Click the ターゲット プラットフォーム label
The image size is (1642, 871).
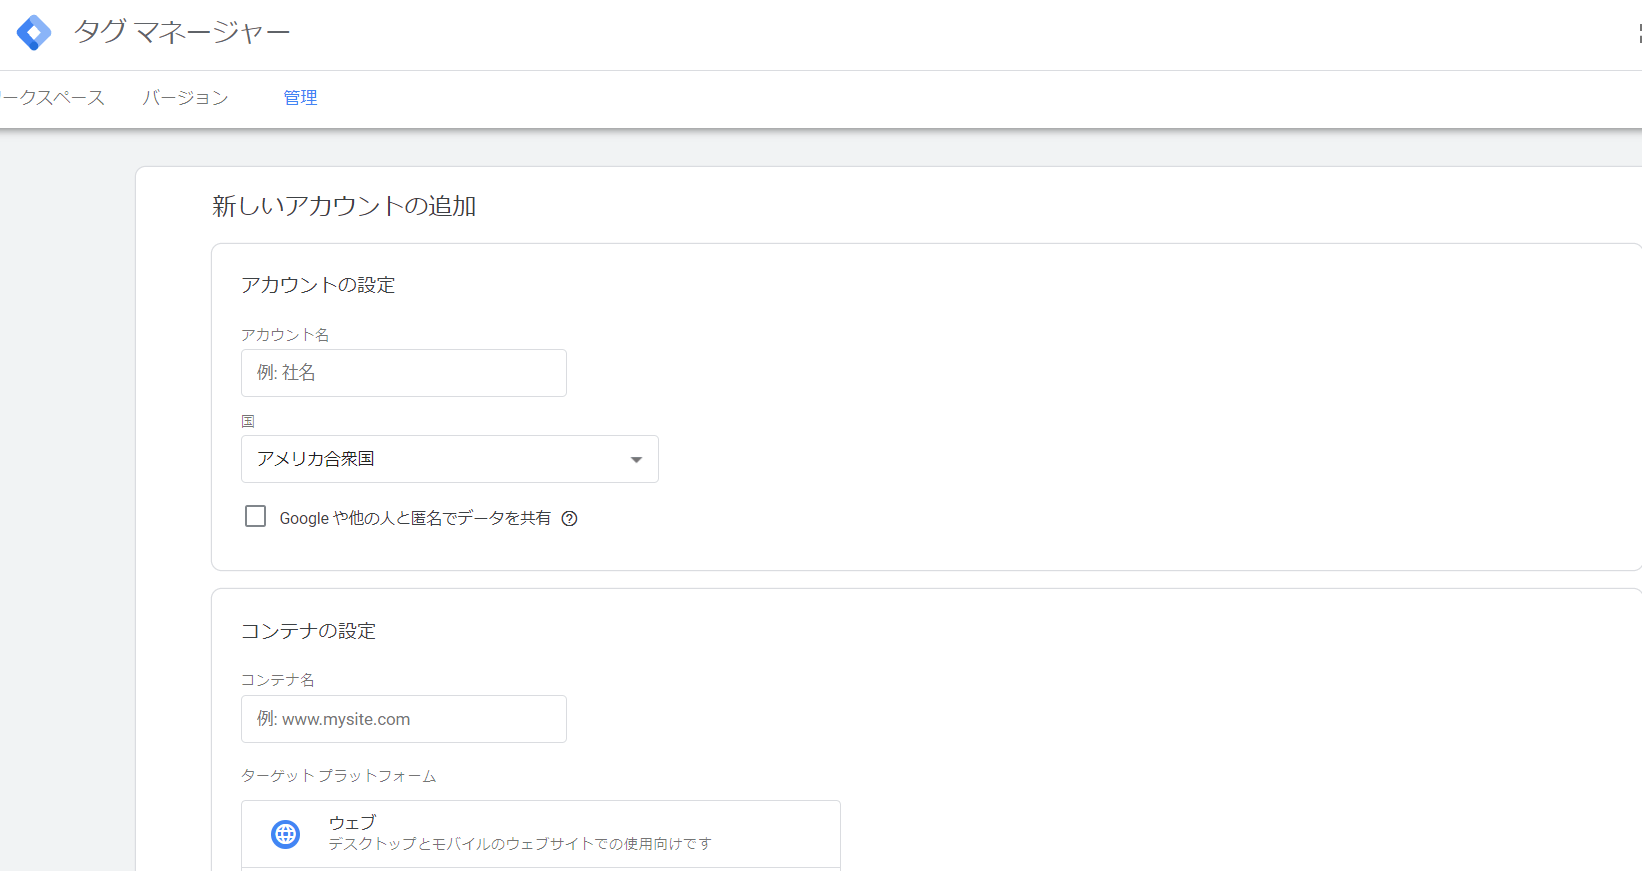[339, 776]
